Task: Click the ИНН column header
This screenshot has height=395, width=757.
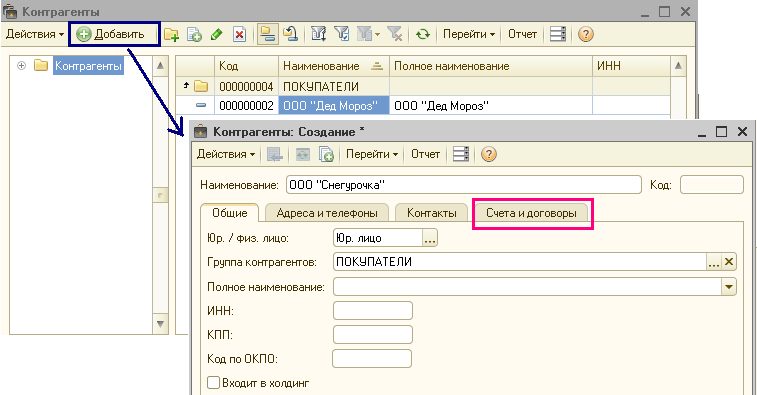Action: tap(631, 66)
